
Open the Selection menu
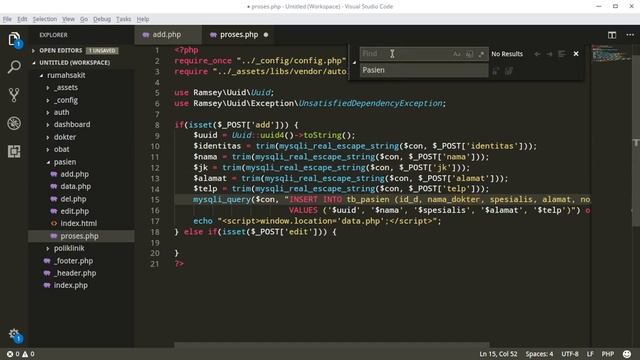point(45,19)
